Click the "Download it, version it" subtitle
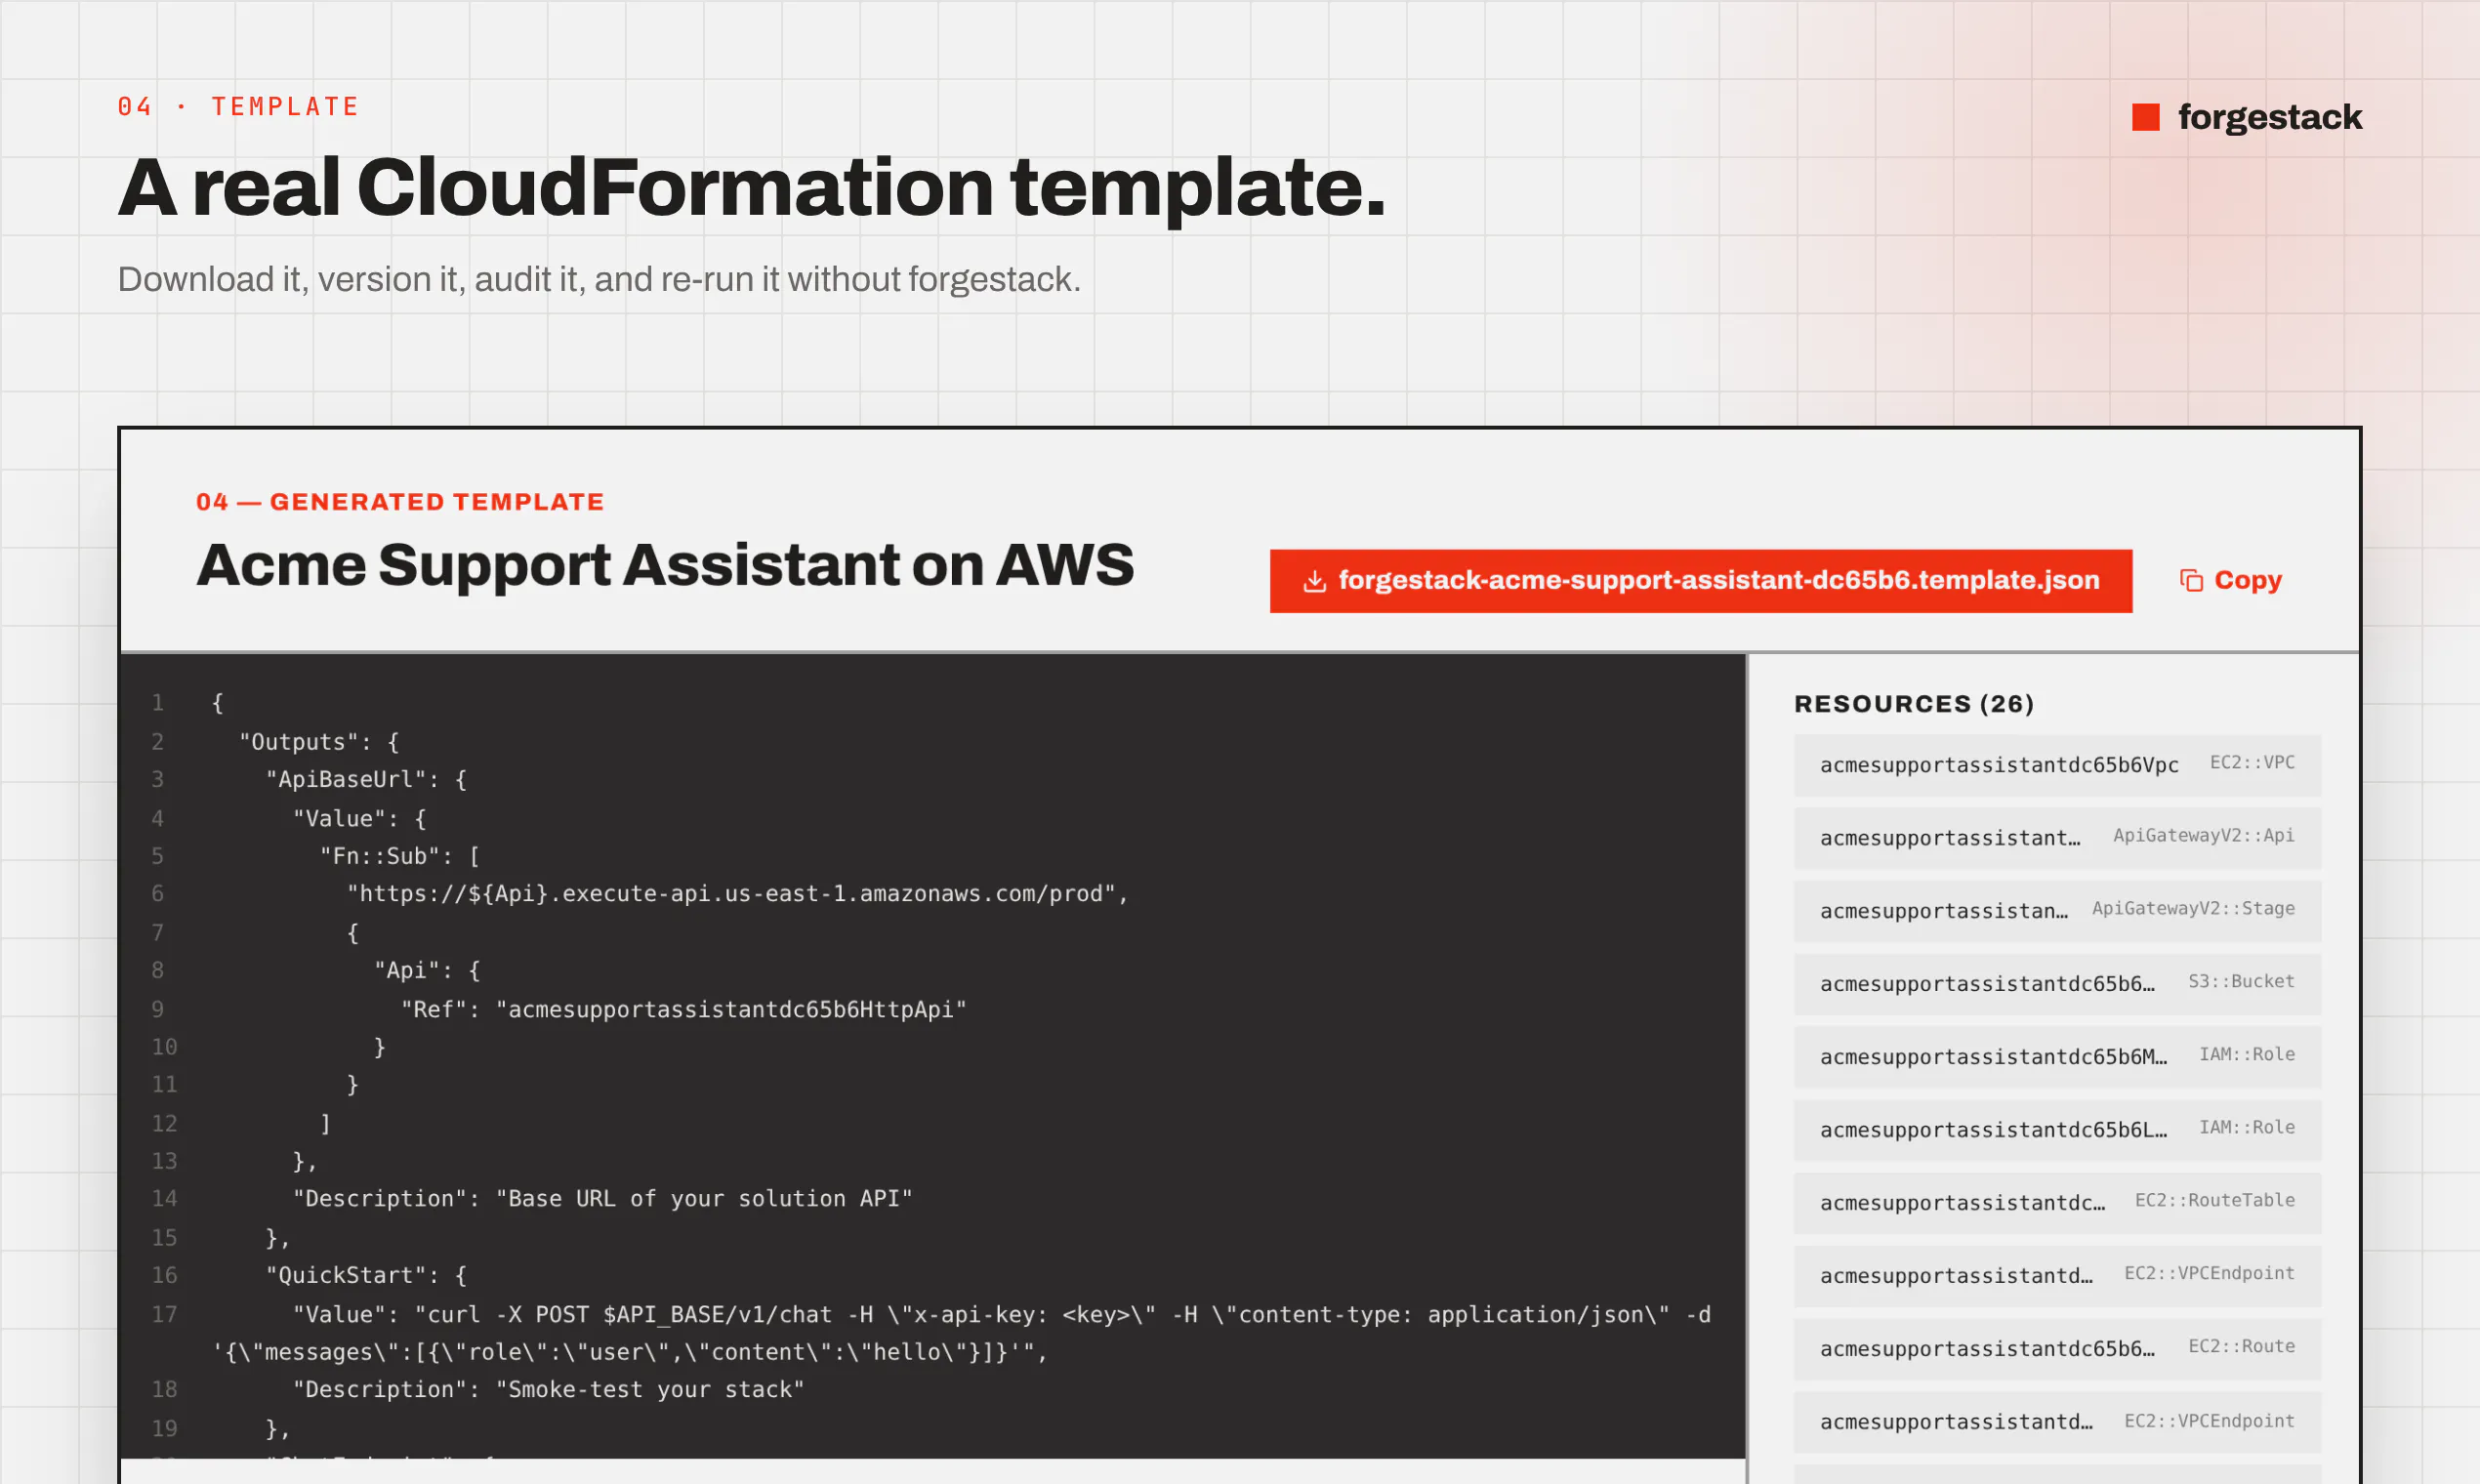Screen dimensions: 2480x1484 point(599,279)
